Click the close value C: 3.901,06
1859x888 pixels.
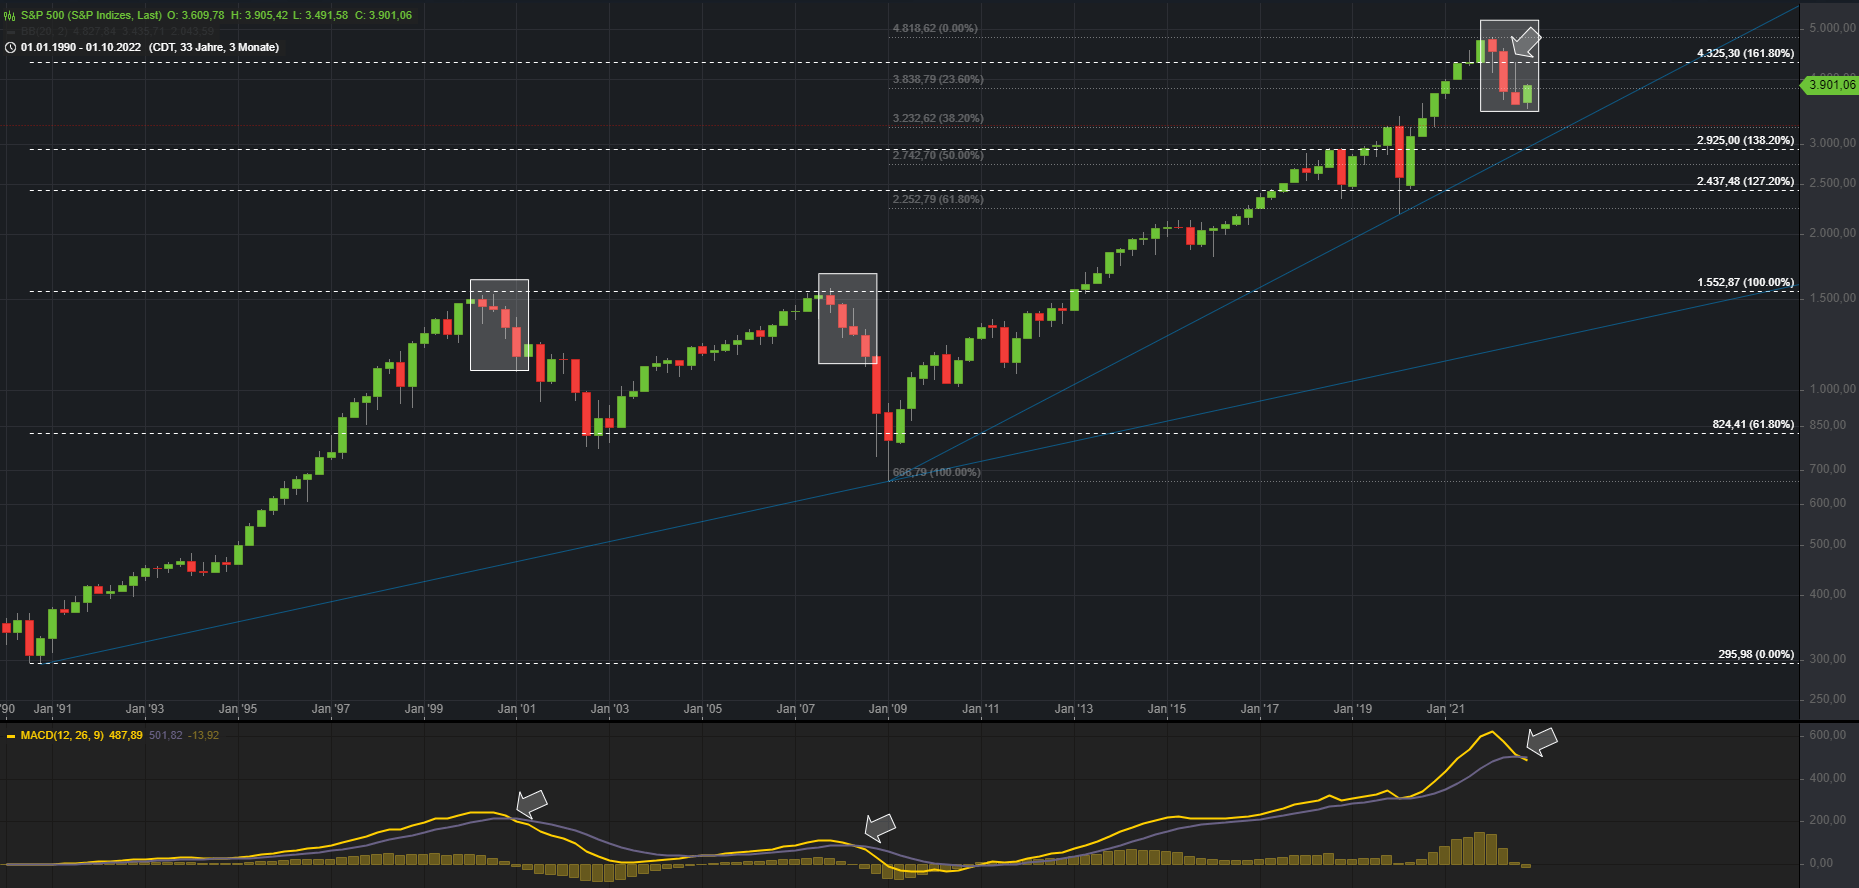pos(383,16)
